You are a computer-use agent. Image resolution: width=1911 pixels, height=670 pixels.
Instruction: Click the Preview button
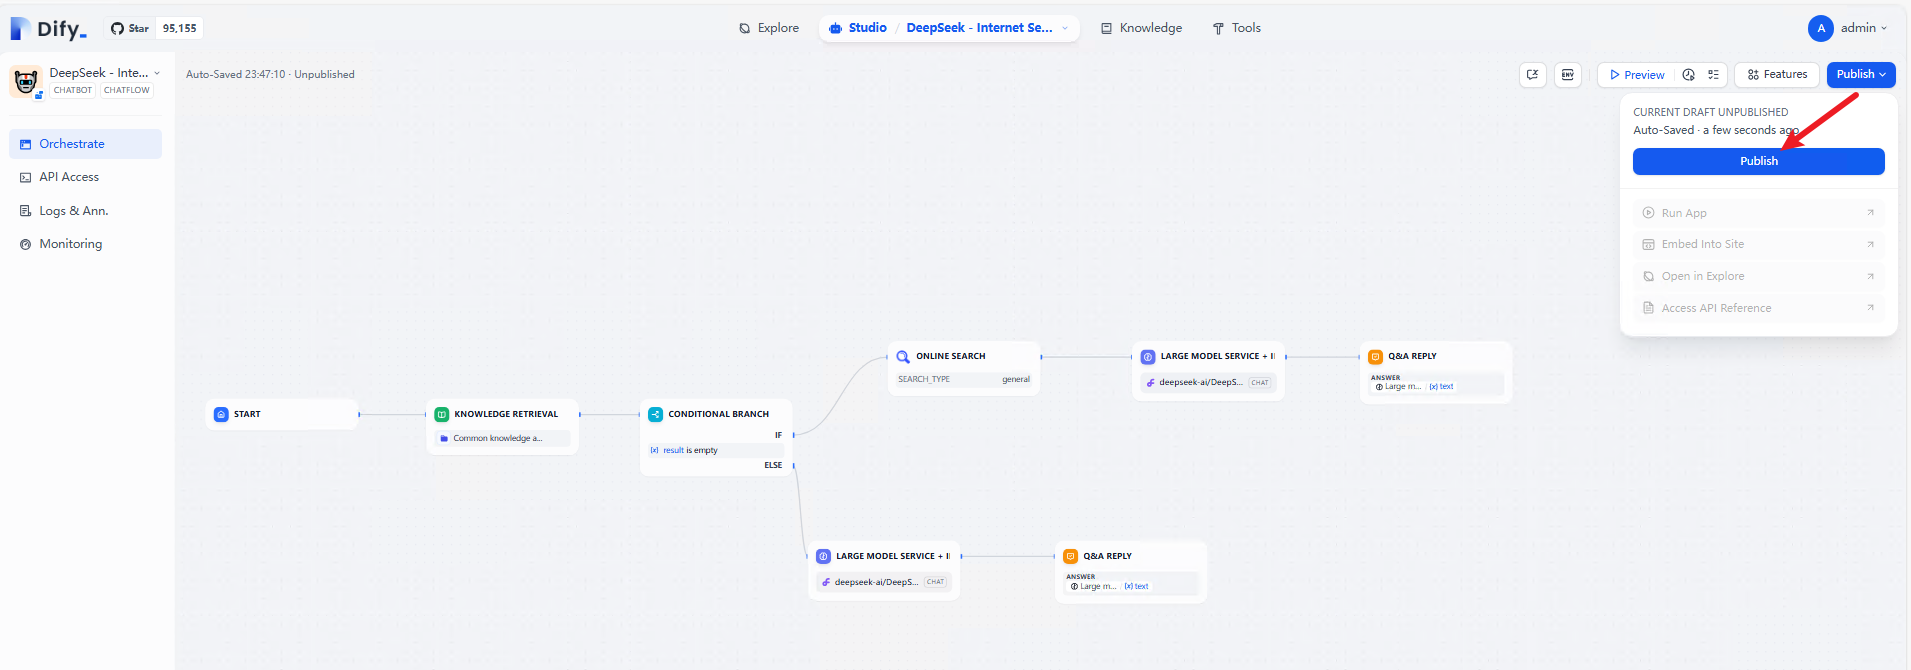(x=1637, y=75)
